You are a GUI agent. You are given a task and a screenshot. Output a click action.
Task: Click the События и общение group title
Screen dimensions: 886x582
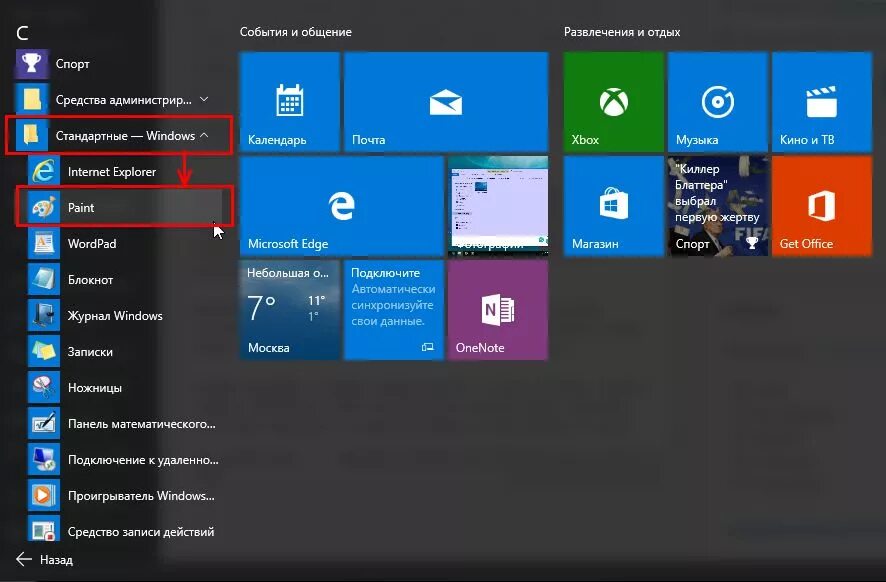point(296,32)
